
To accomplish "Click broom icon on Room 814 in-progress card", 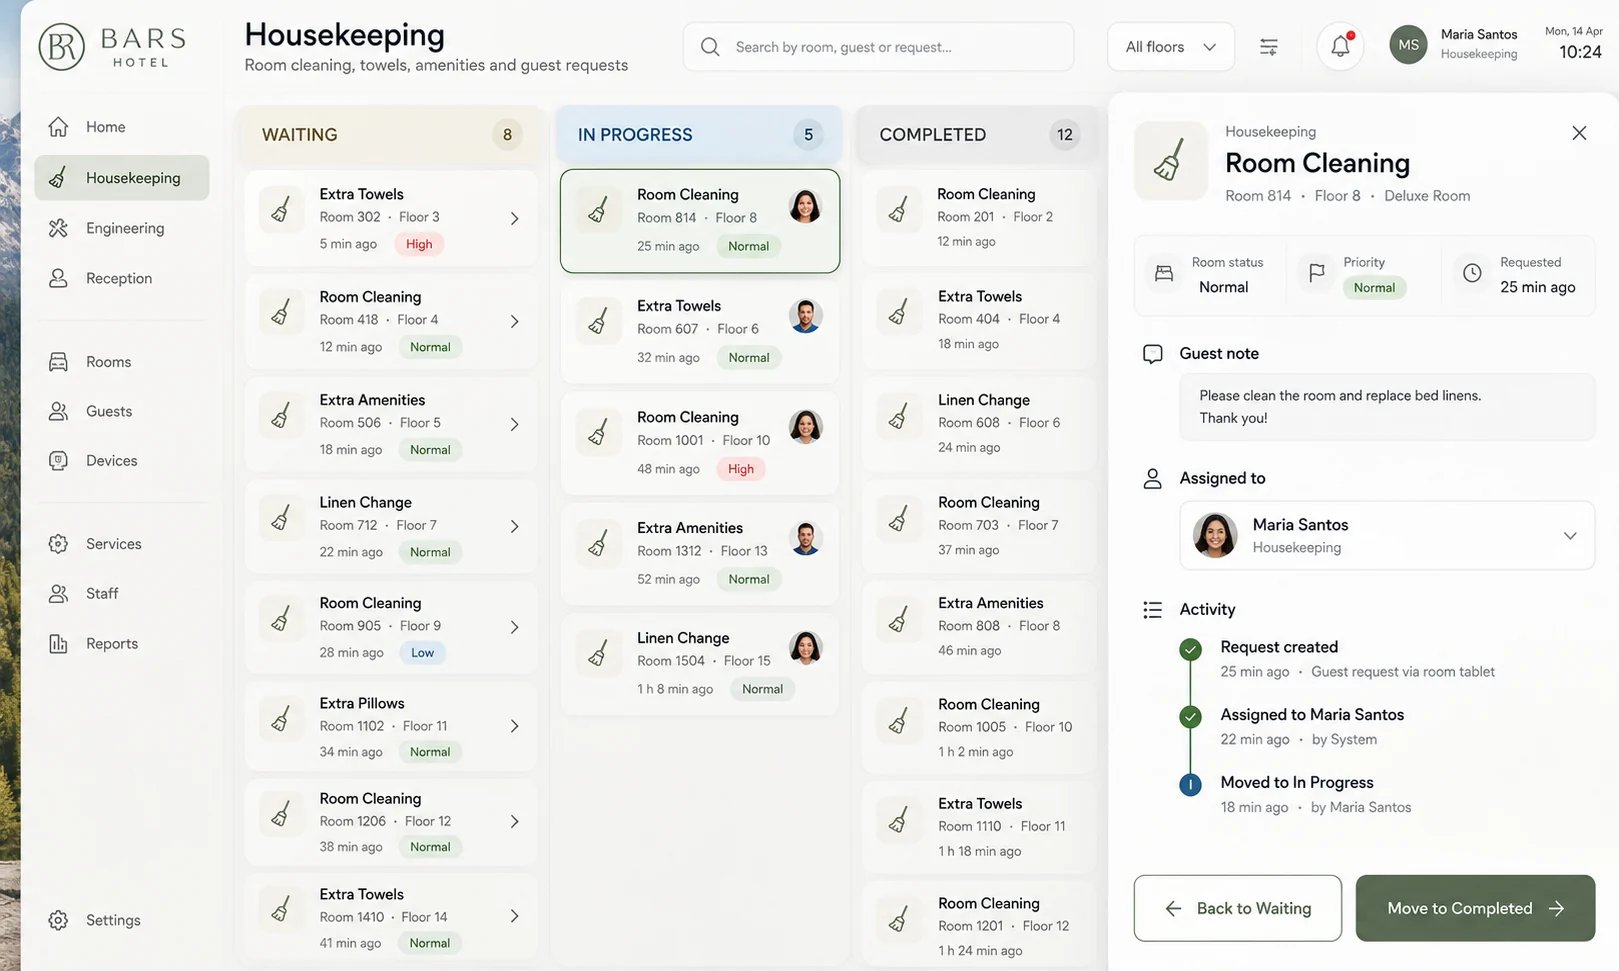I will (598, 210).
